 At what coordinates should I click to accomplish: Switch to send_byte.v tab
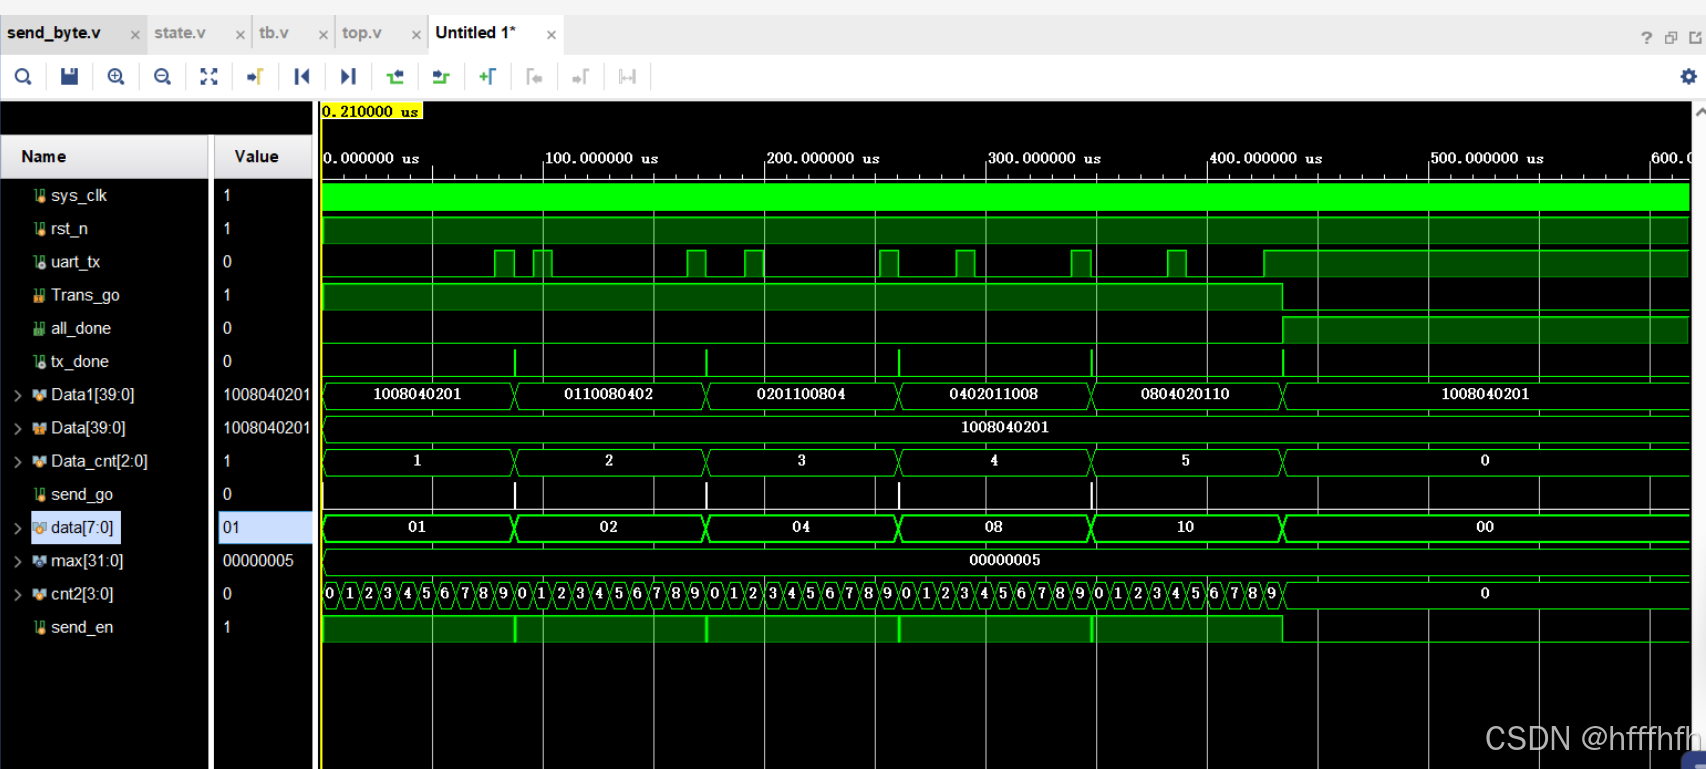[54, 33]
